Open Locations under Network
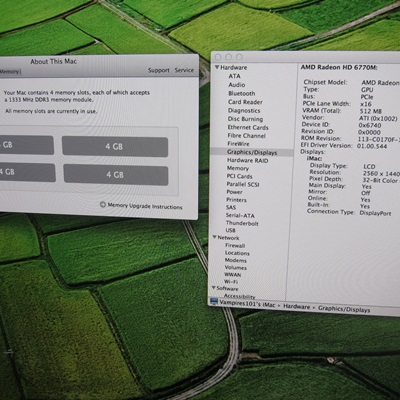400x400 pixels. pyautogui.click(x=237, y=253)
